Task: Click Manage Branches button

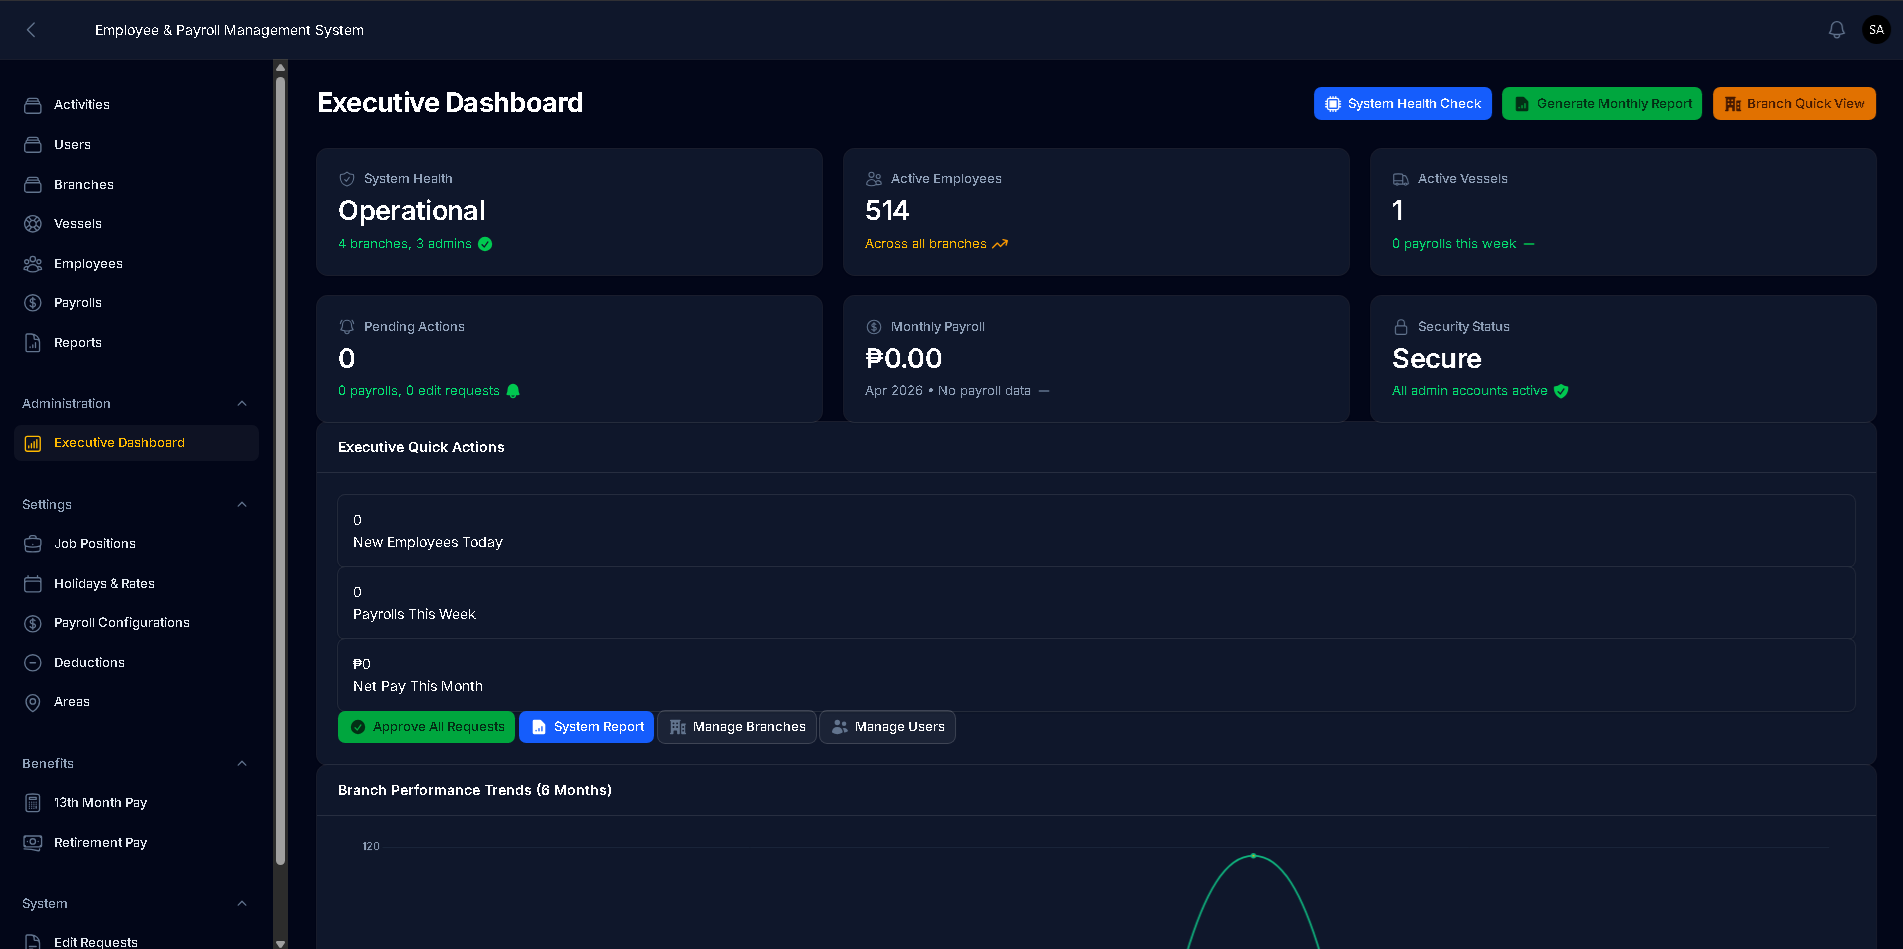Action: click(737, 727)
